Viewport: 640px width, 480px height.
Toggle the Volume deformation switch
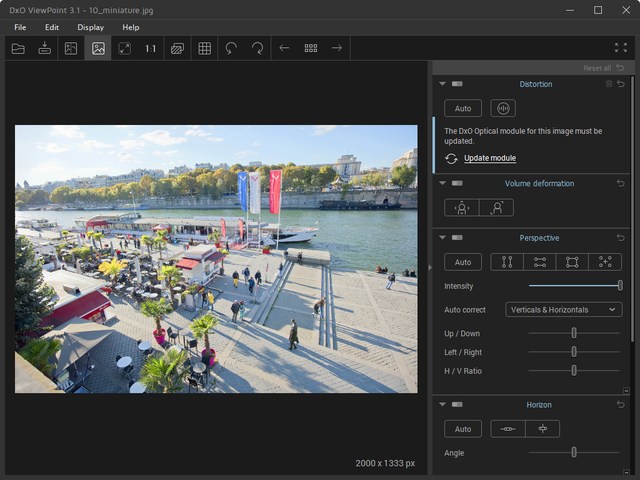[457, 184]
